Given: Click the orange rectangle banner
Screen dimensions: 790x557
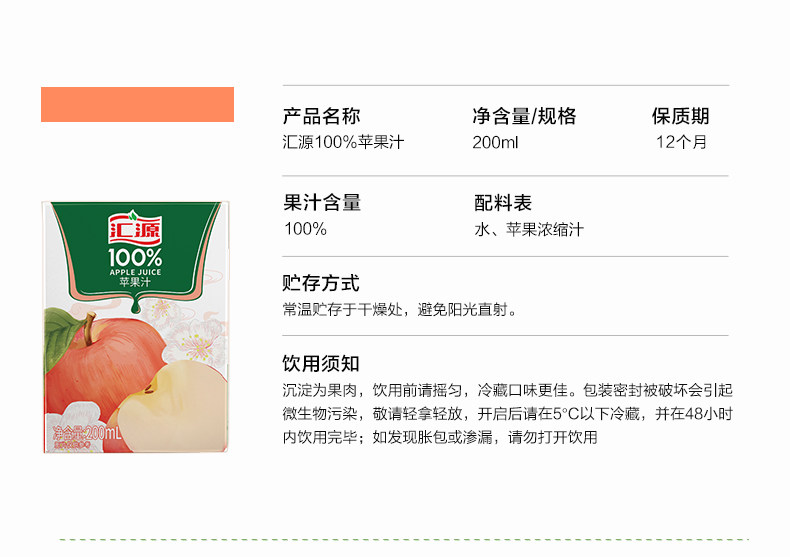Looking at the screenshot, I should point(138,104).
